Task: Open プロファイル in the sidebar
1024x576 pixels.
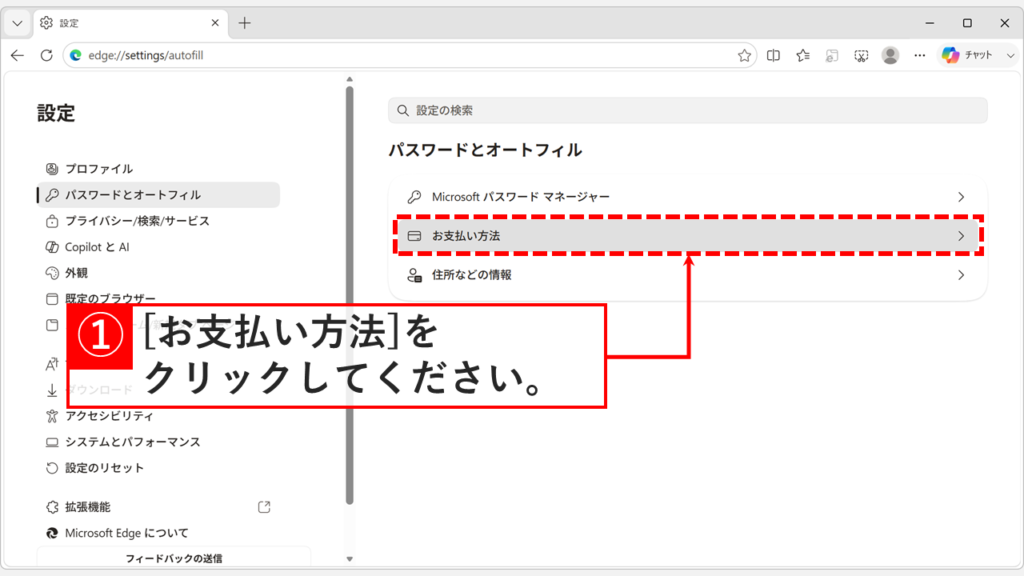Action: pos(159,168)
